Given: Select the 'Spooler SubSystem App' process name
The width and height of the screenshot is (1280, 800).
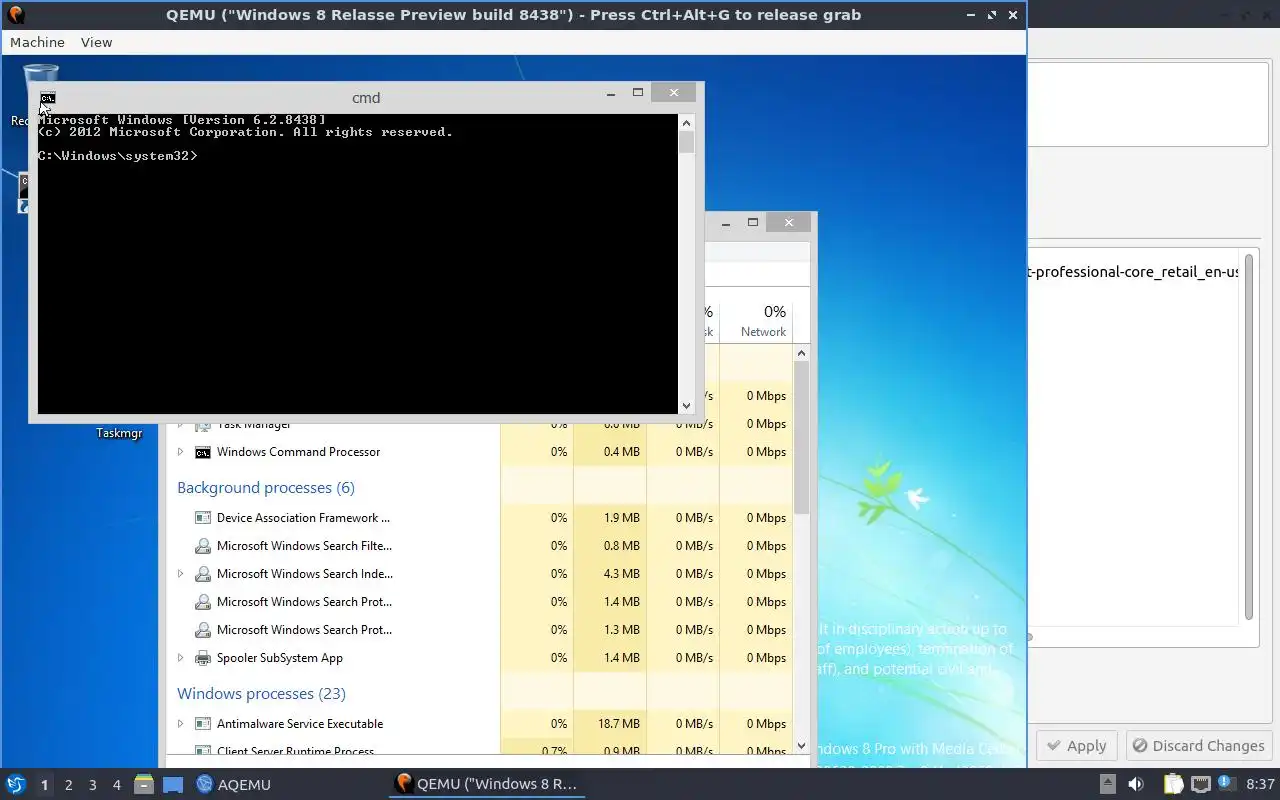Looking at the screenshot, I should coord(280,658).
